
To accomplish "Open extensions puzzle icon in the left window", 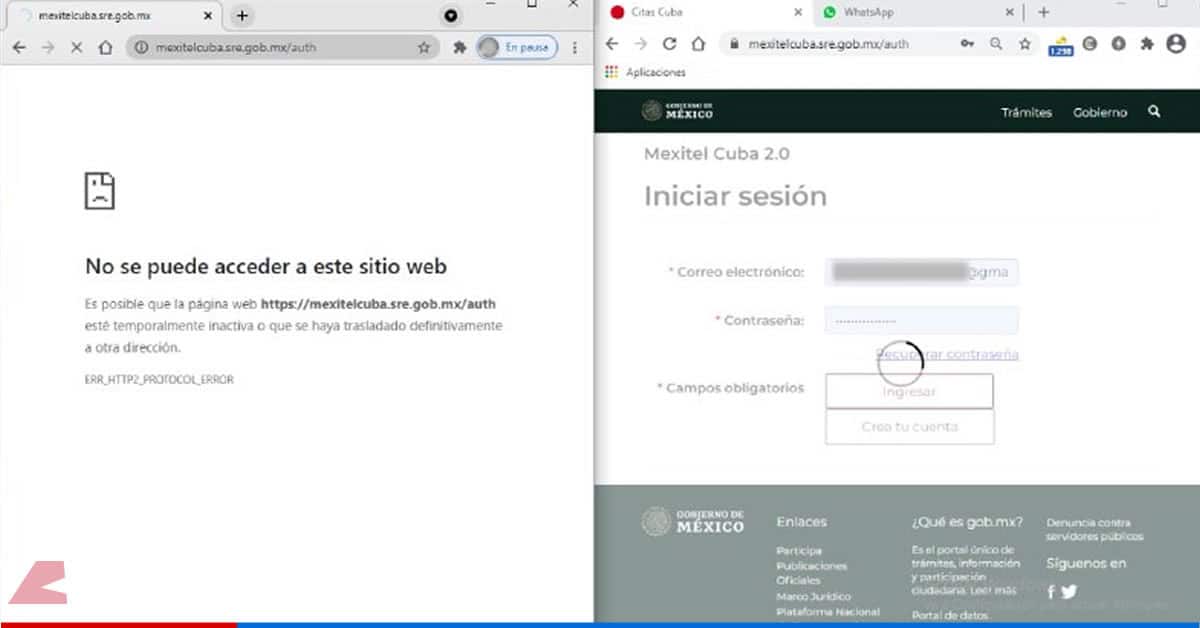I will coord(460,47).
